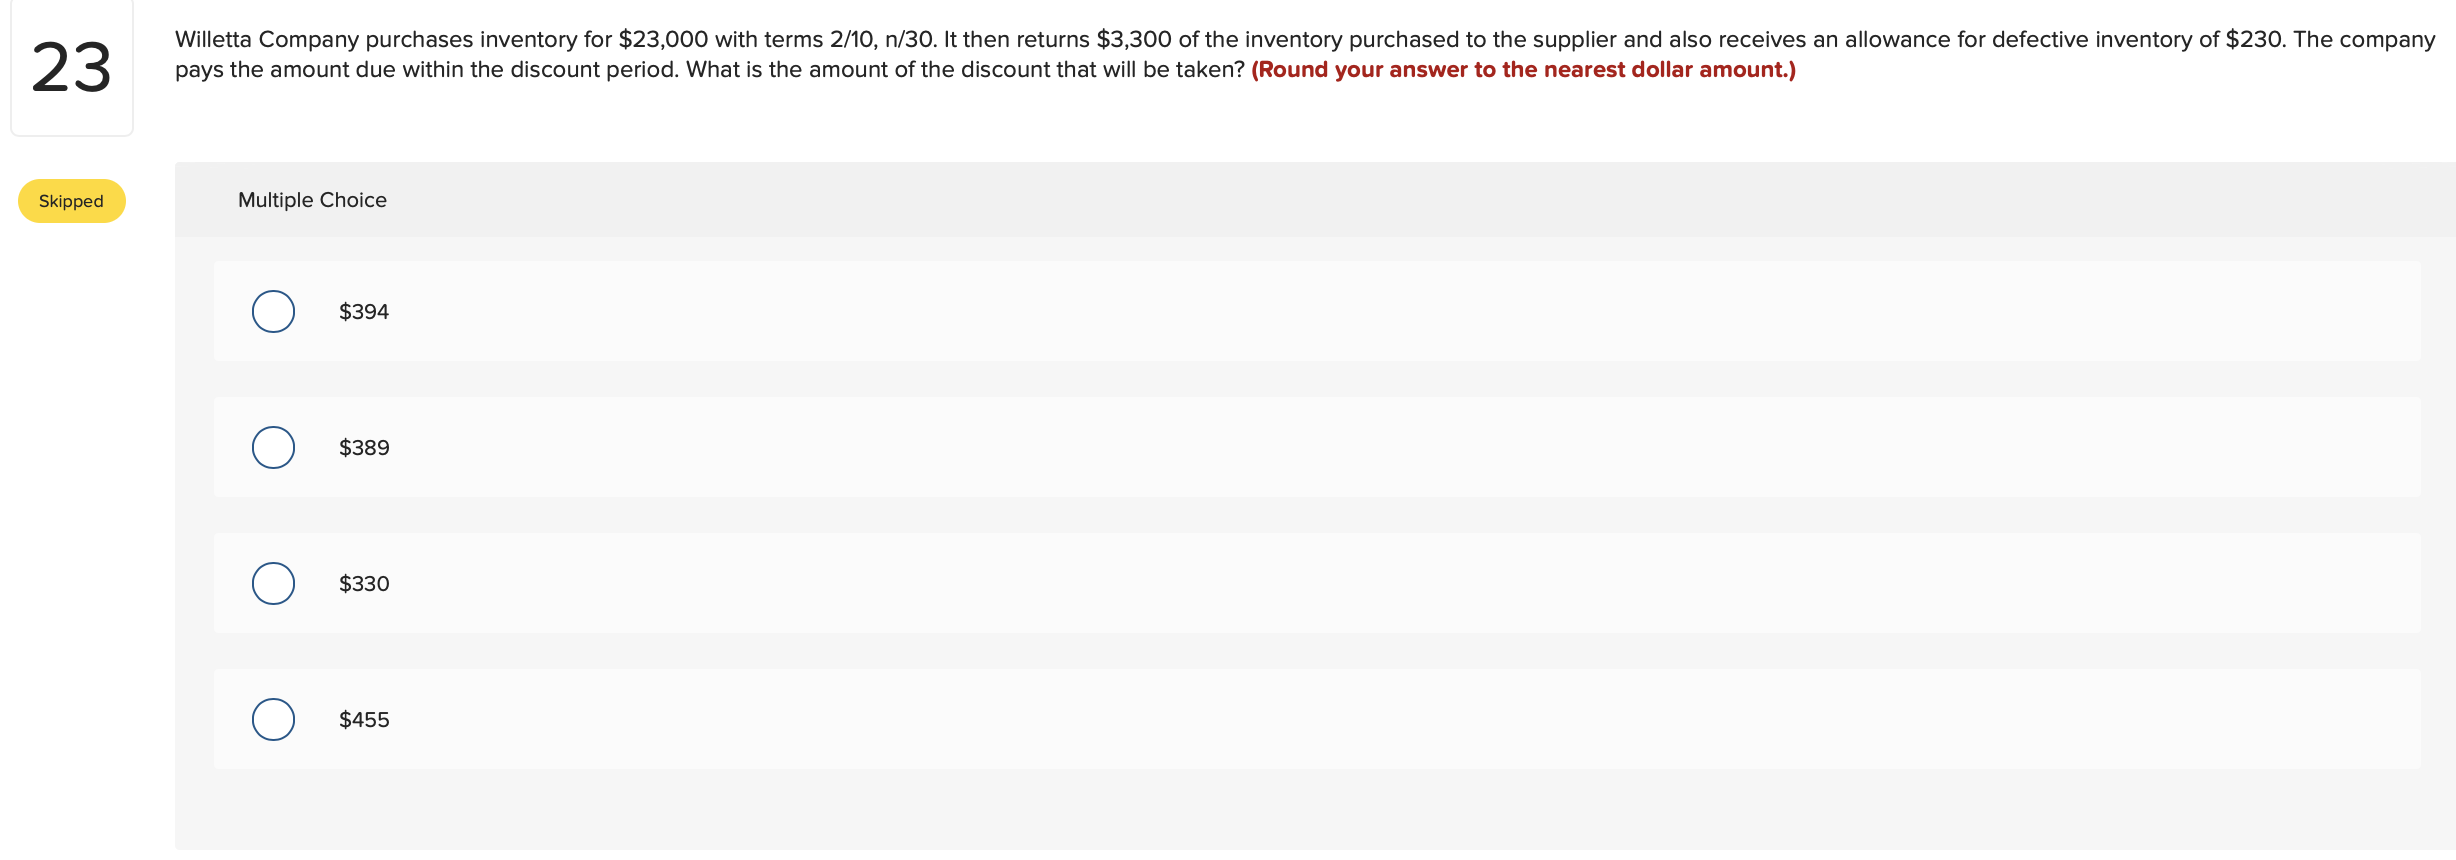Click the $389 option label text
Viewport: 2456px width, 860px height.
click(363, 447)
